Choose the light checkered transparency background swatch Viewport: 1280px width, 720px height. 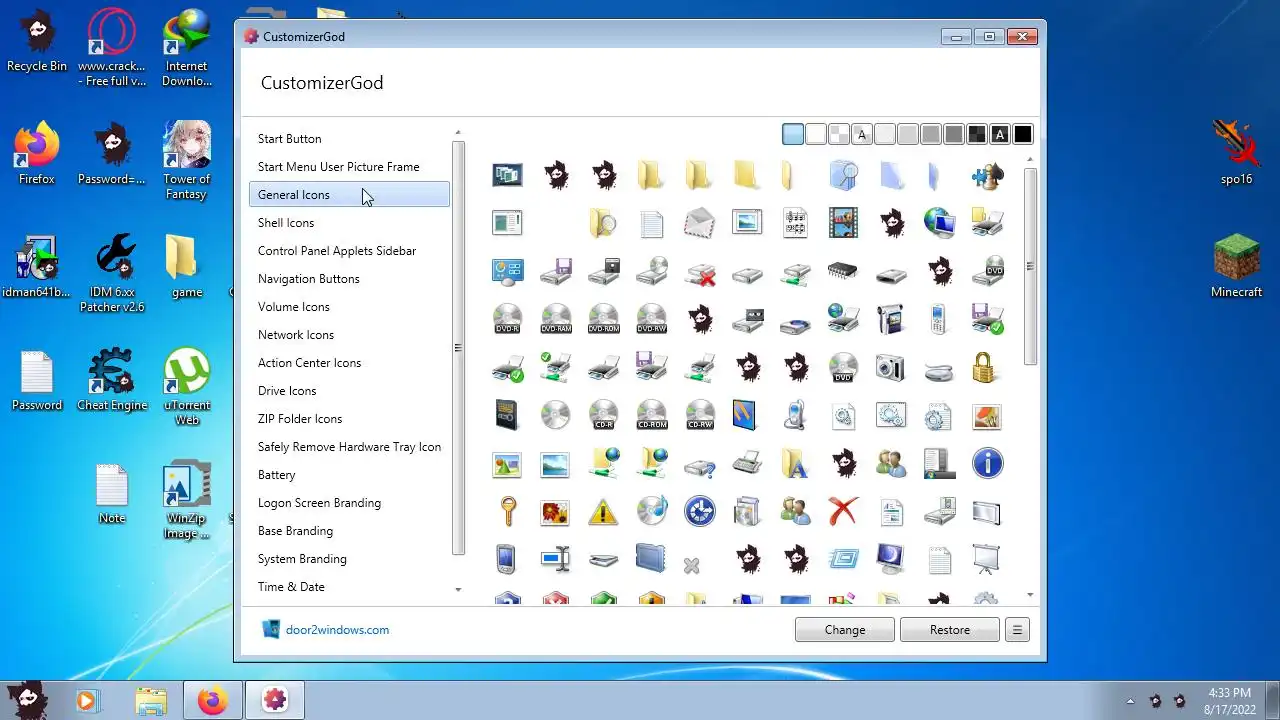[839, 134]
